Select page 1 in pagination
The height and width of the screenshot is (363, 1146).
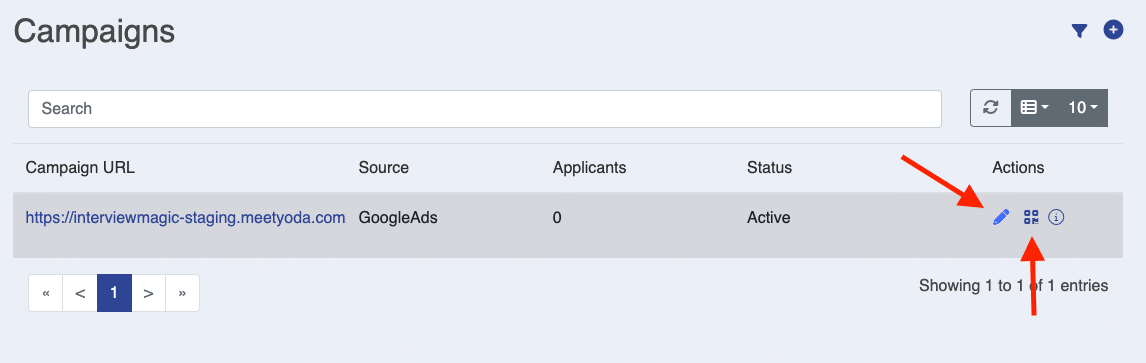114,293
